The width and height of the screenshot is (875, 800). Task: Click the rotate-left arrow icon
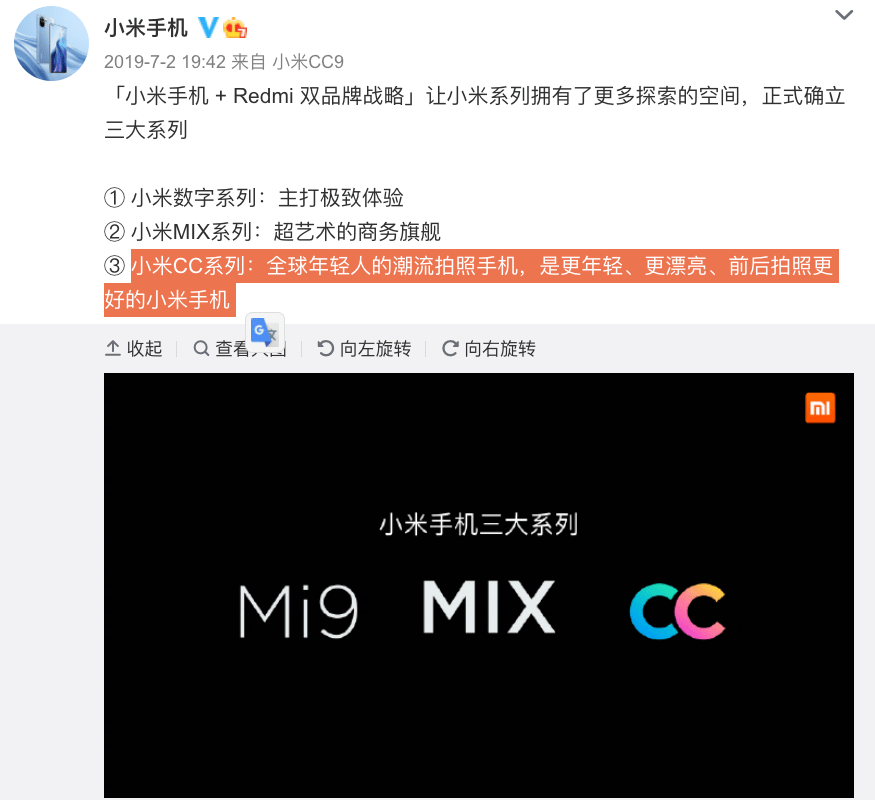(326, 349)
